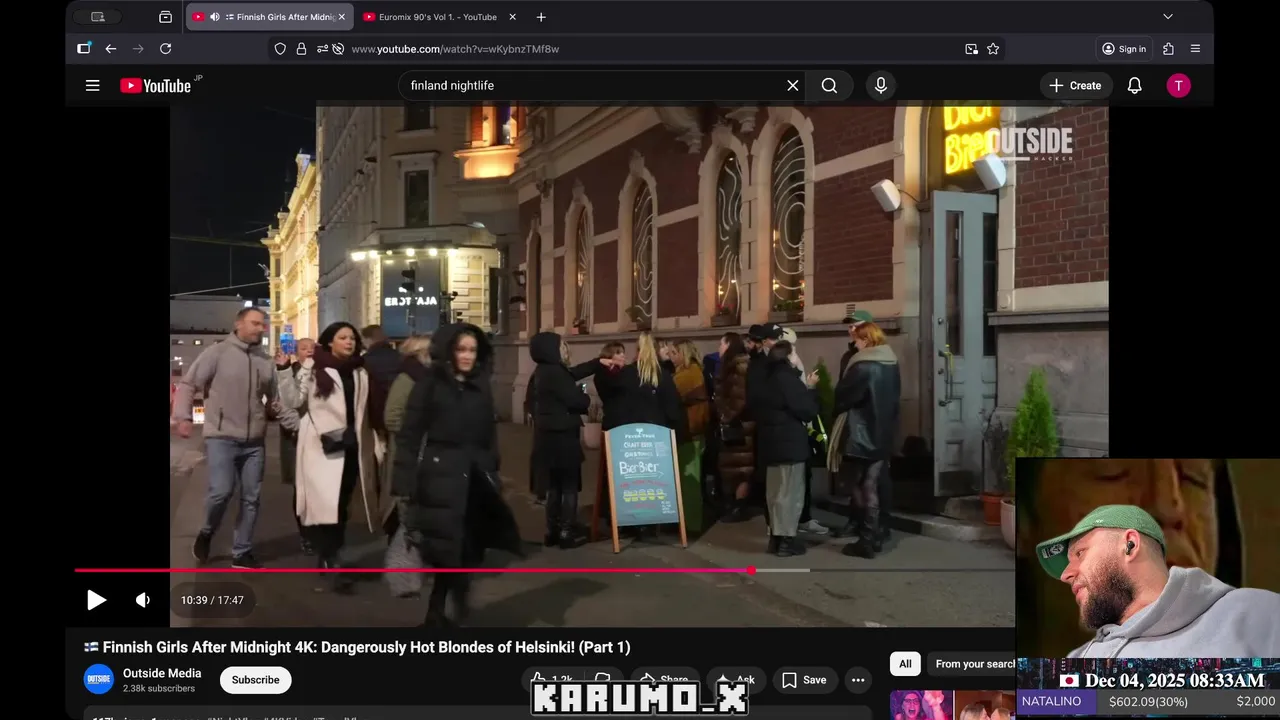This screenshot has height=720, width=1280.
Task: Focus the address bar URL
Action: pos(455,49)
